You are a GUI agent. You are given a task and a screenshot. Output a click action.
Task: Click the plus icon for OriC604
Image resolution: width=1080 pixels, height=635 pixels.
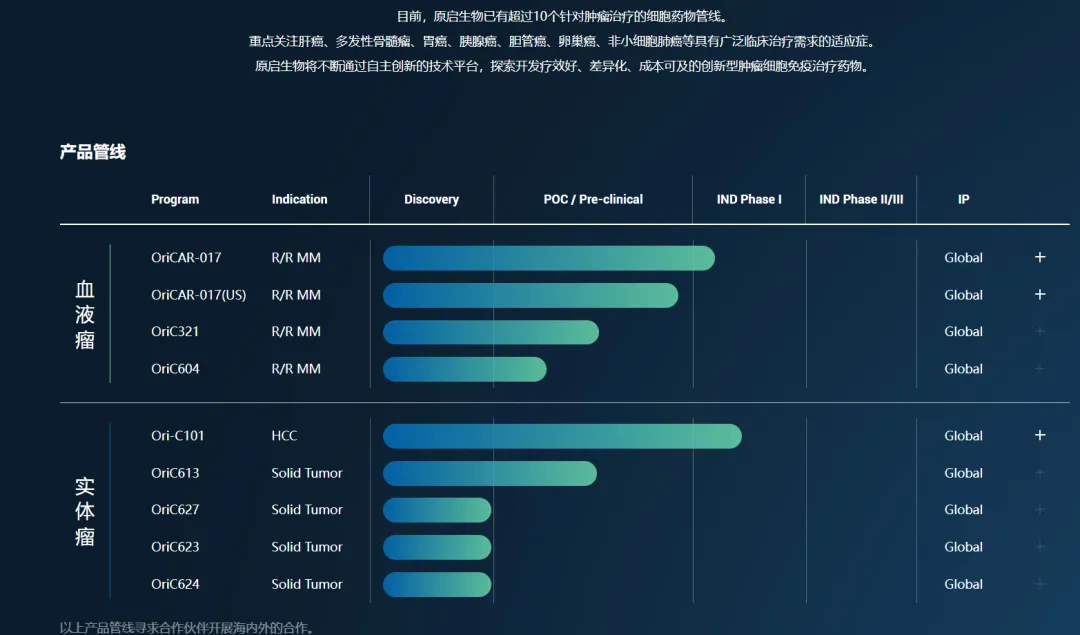(x=1040, y=369)
